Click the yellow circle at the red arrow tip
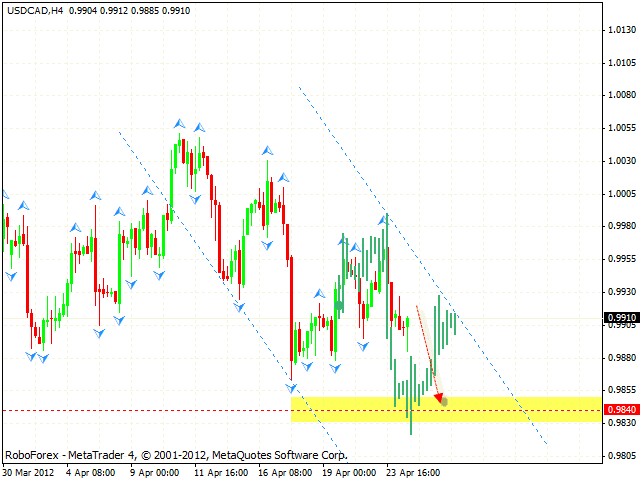Viewport: 640px width, 480px height. [444, 402]
